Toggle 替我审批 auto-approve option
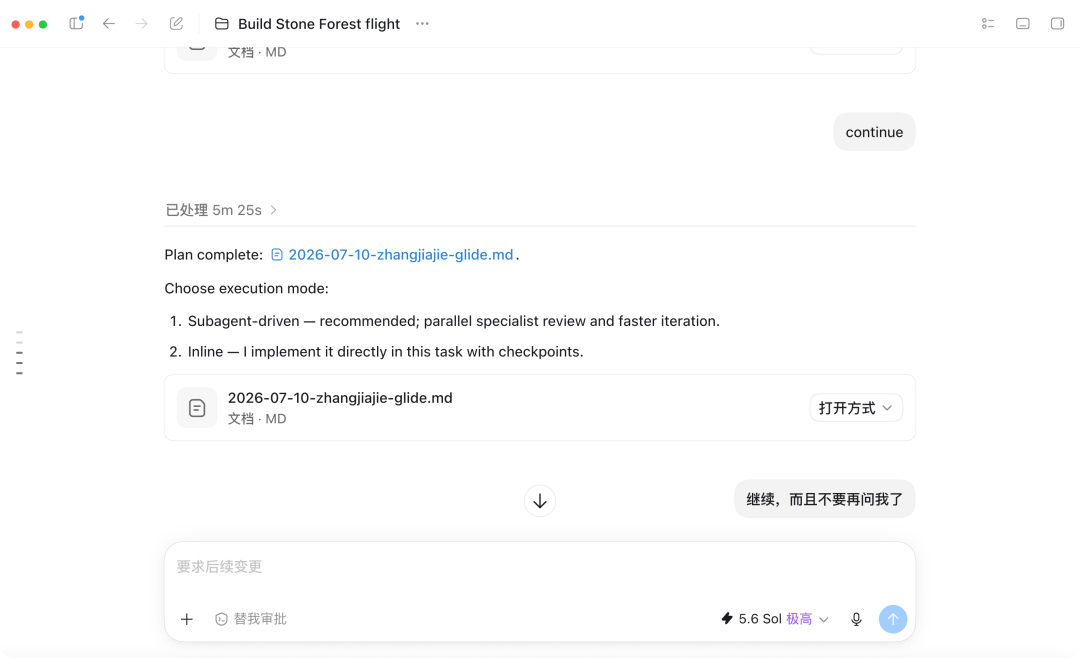The image size is (1080, 658). pos(251,619)
